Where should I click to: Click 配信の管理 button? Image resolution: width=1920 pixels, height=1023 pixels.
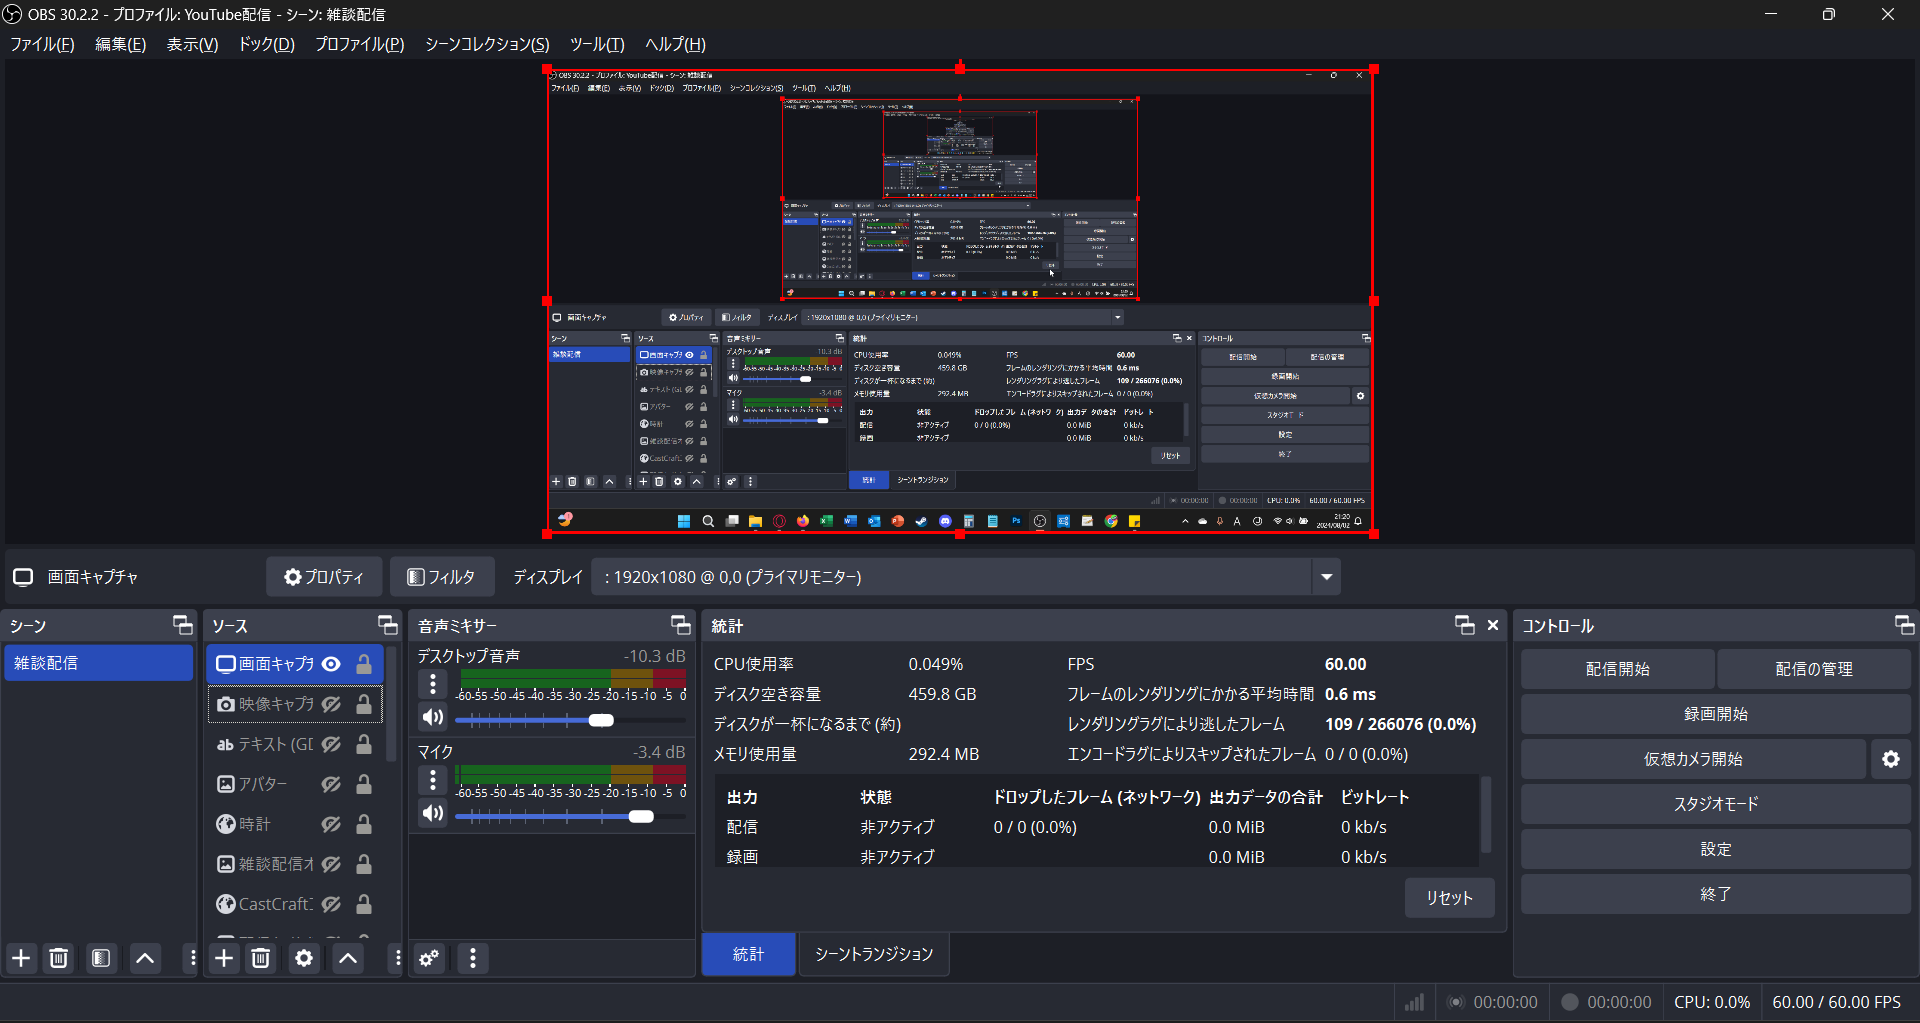[1814, 669]
